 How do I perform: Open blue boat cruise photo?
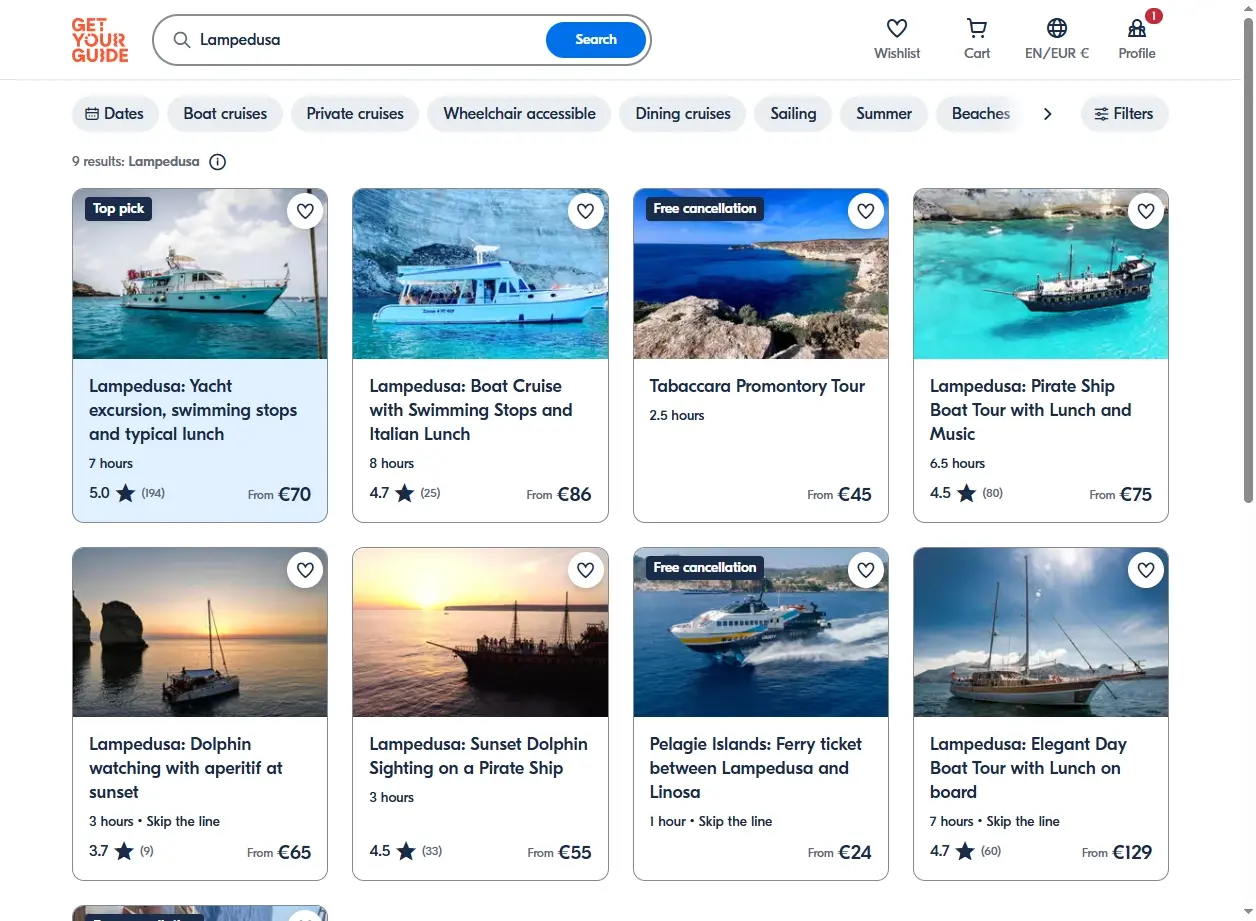click(x=480, y=274)
